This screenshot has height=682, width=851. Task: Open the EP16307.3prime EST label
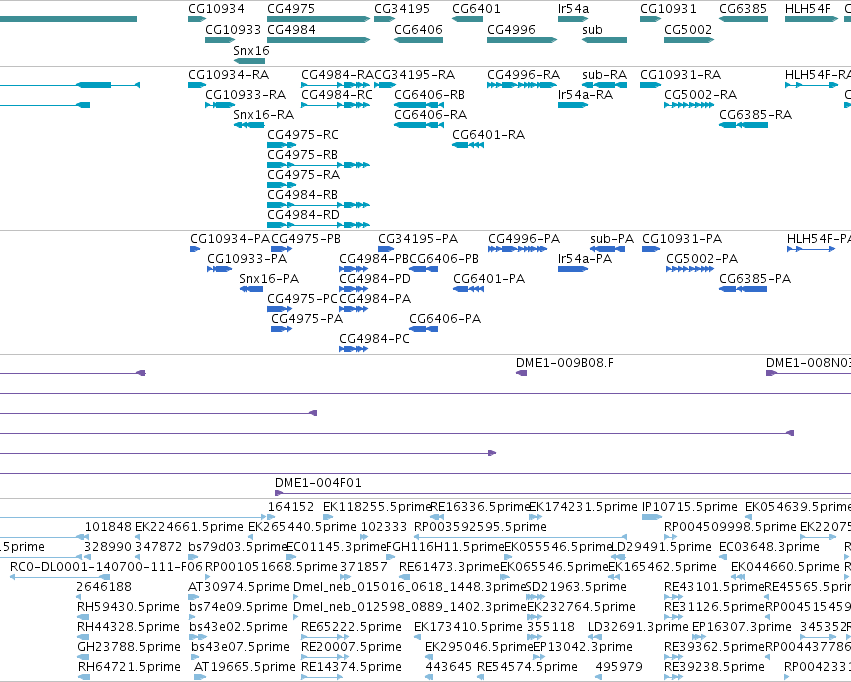click(741, 627)
